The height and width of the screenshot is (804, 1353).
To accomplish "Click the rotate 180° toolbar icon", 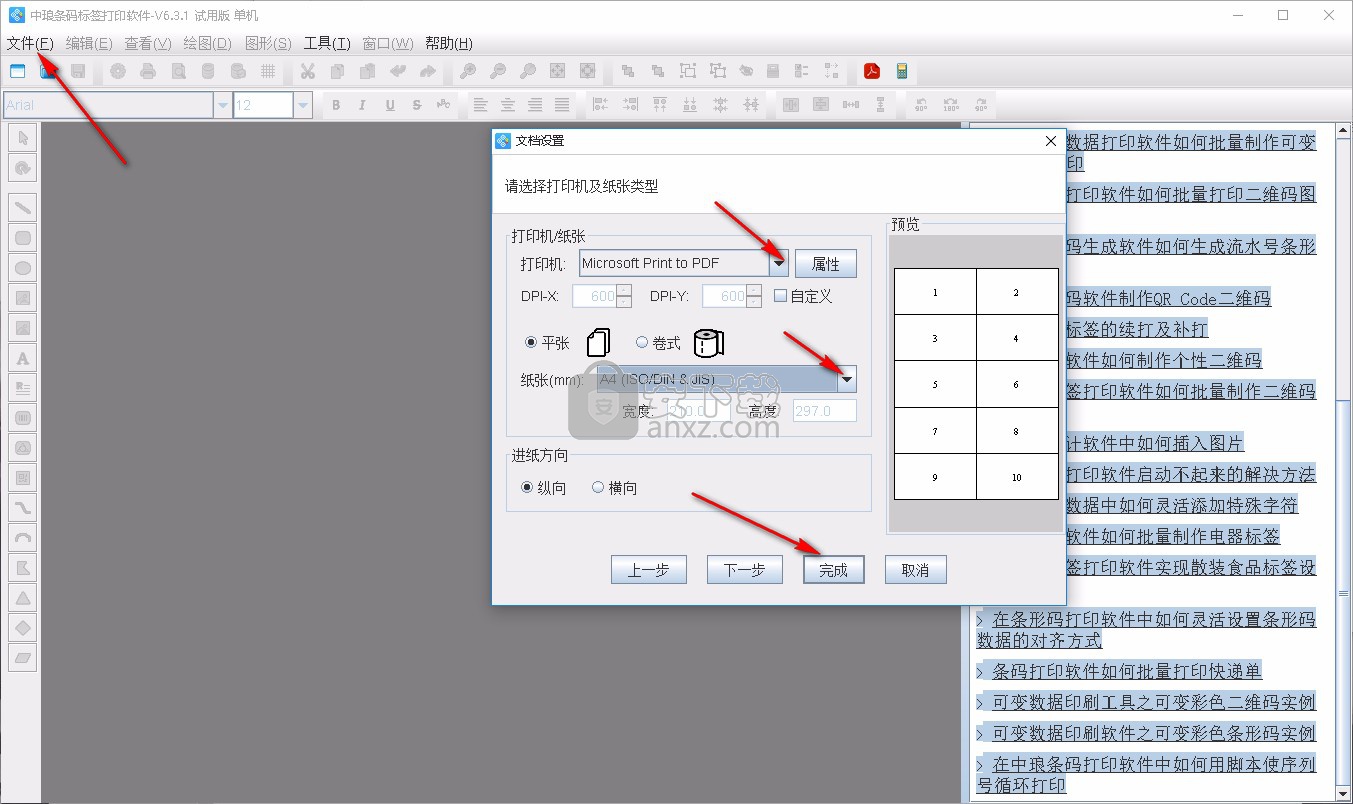I will 951,105.
